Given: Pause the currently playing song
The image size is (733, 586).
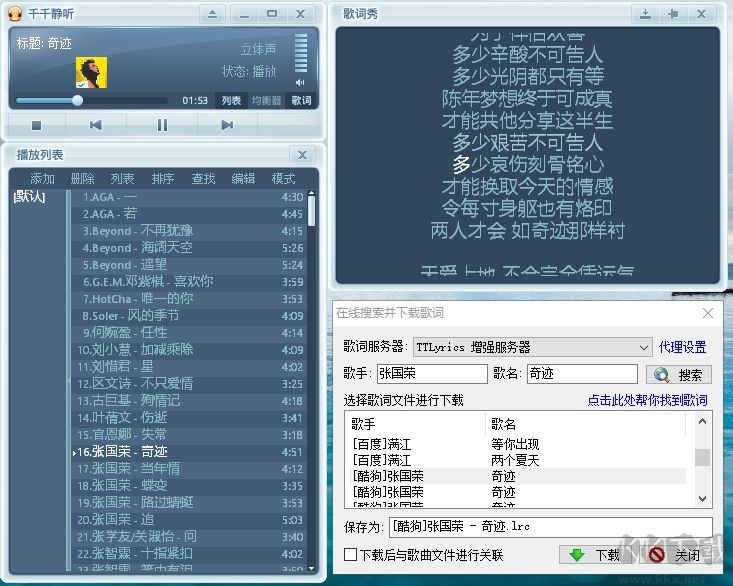Looking at the screenshot, I should (x=162, y=125).
